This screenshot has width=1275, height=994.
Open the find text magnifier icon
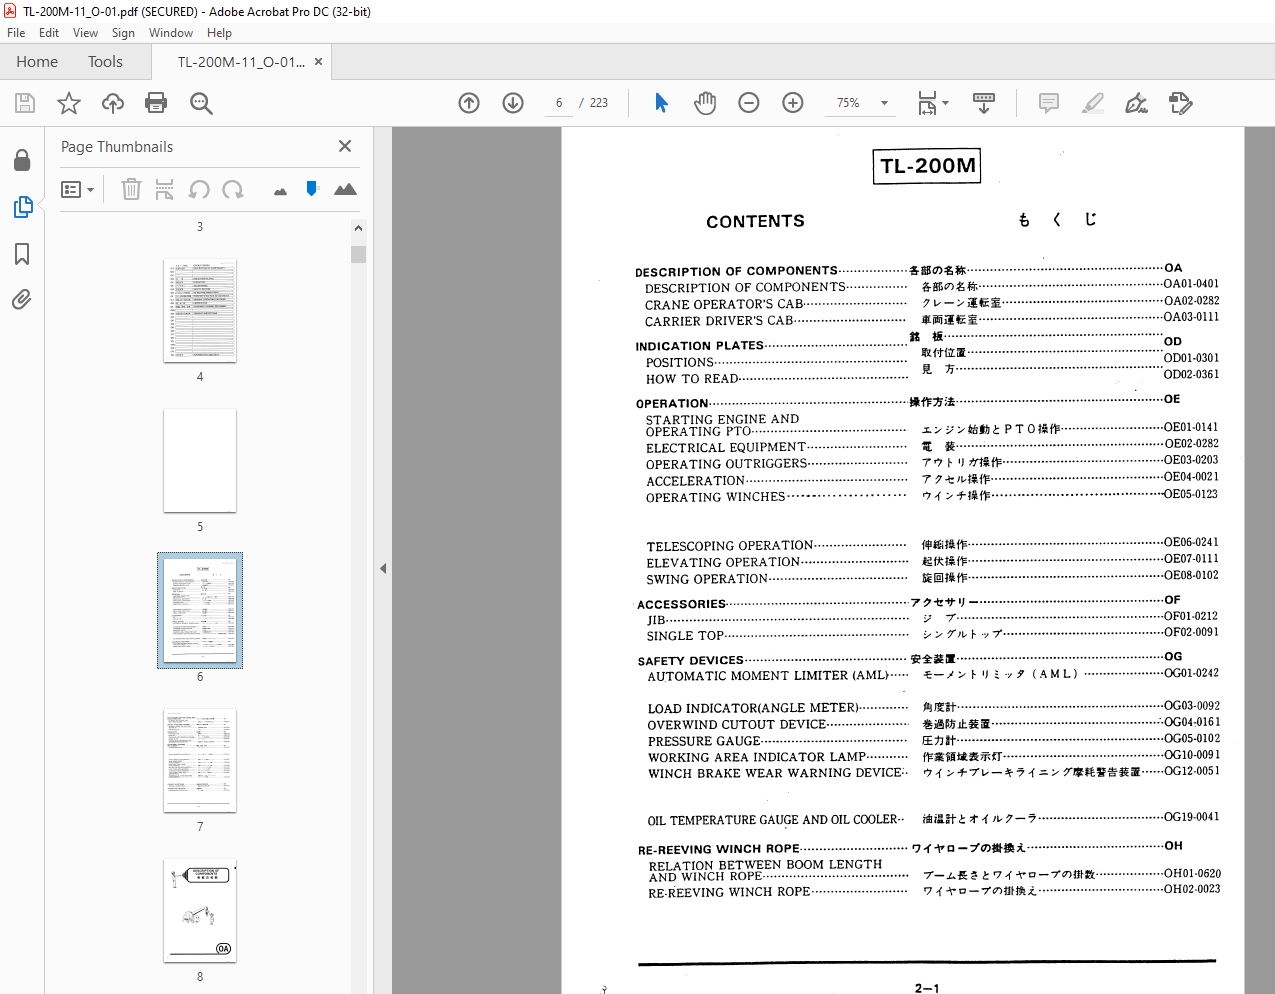(x=201, y=103)
